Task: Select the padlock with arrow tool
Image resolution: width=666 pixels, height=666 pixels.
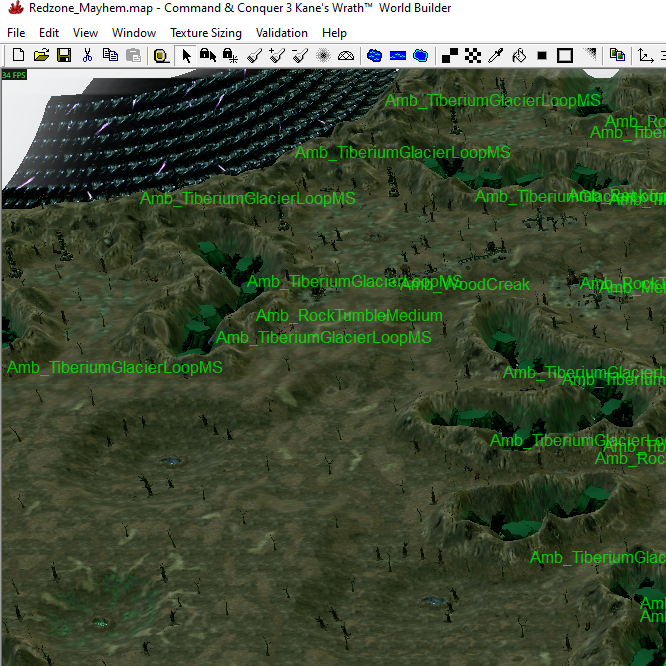Action: tap(208, 56)
